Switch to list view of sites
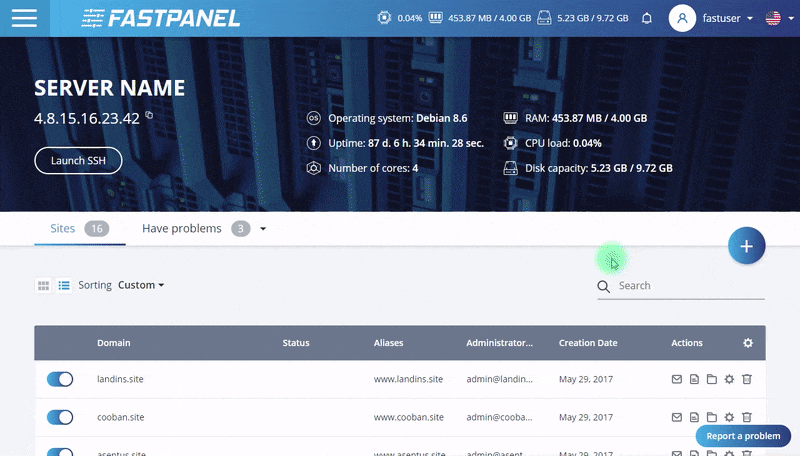This screenshot has height=456, width=800. pyautogui.click(x=64, y=285)
